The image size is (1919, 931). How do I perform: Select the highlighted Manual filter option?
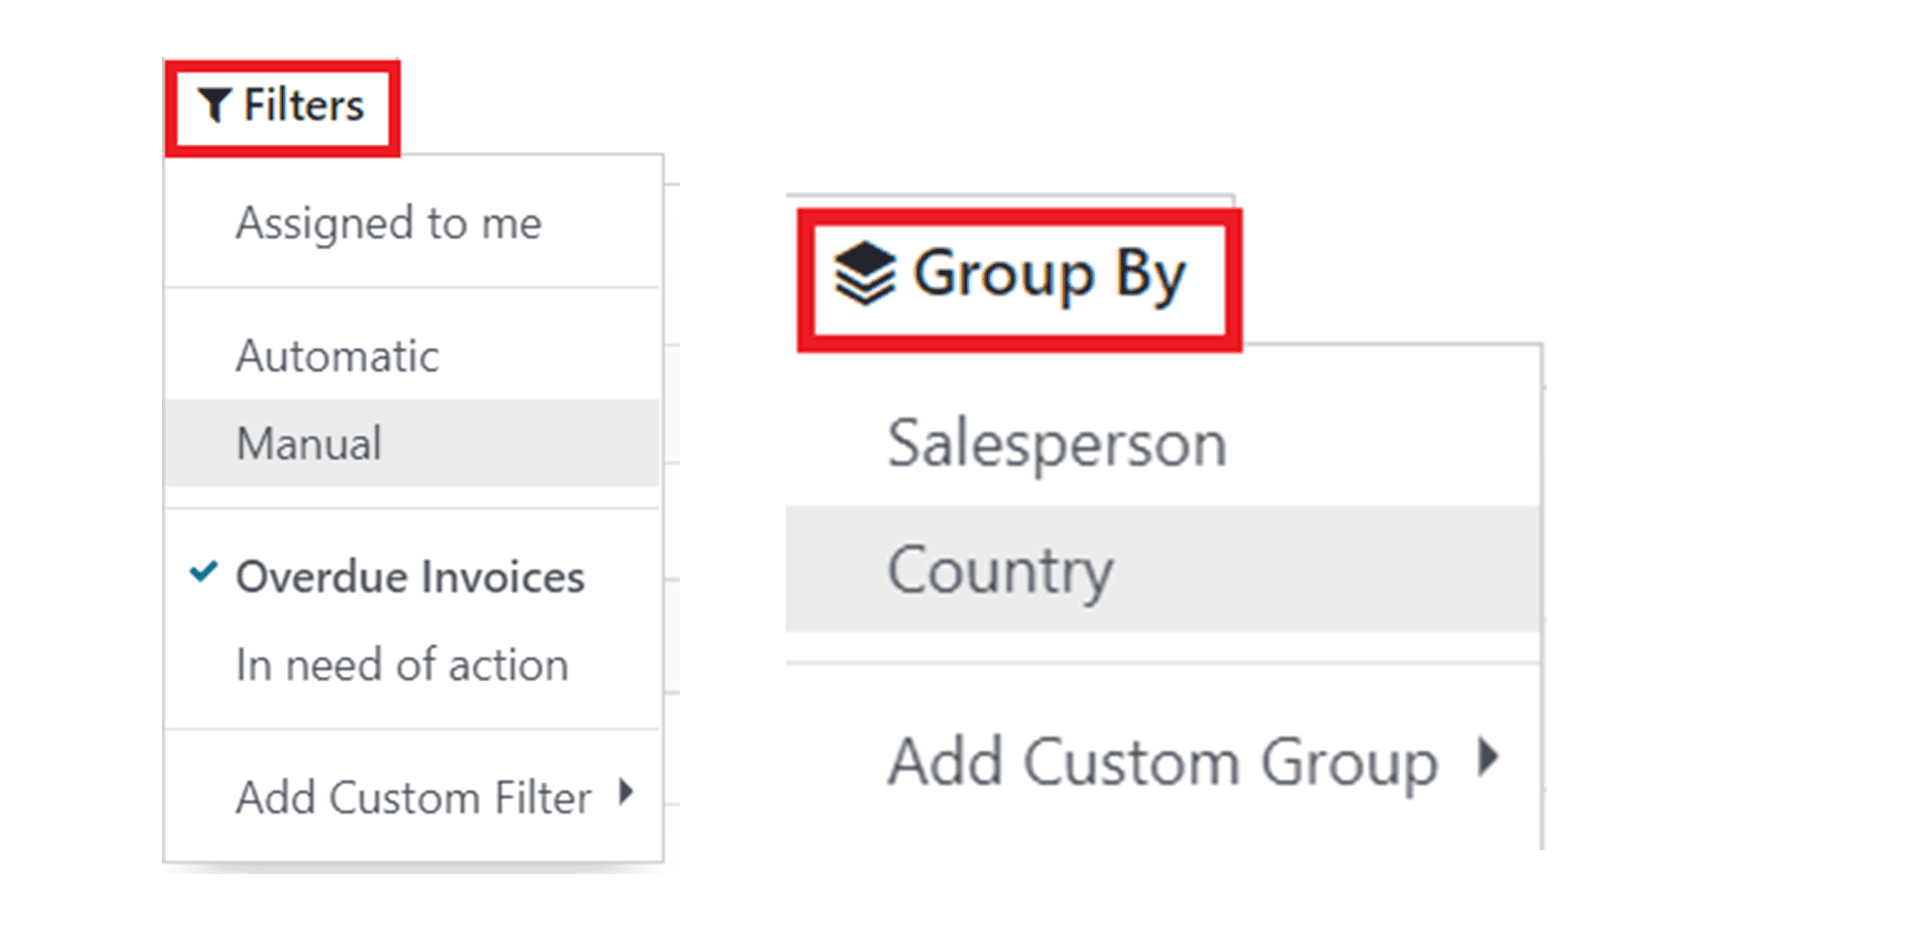coord(309,444)
